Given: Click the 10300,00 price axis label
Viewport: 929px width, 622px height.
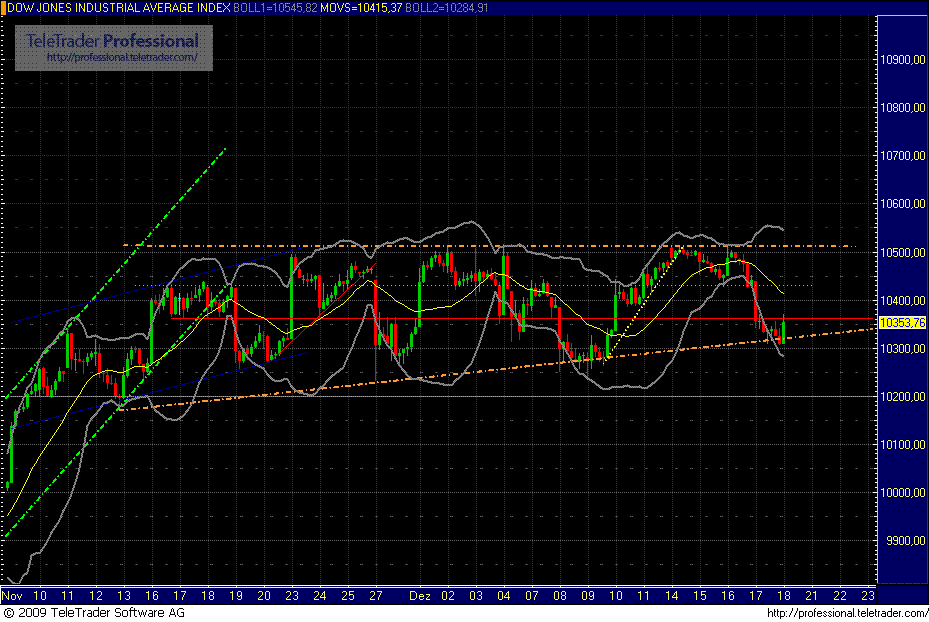Looking at the screenshot, I should point(902,348).
